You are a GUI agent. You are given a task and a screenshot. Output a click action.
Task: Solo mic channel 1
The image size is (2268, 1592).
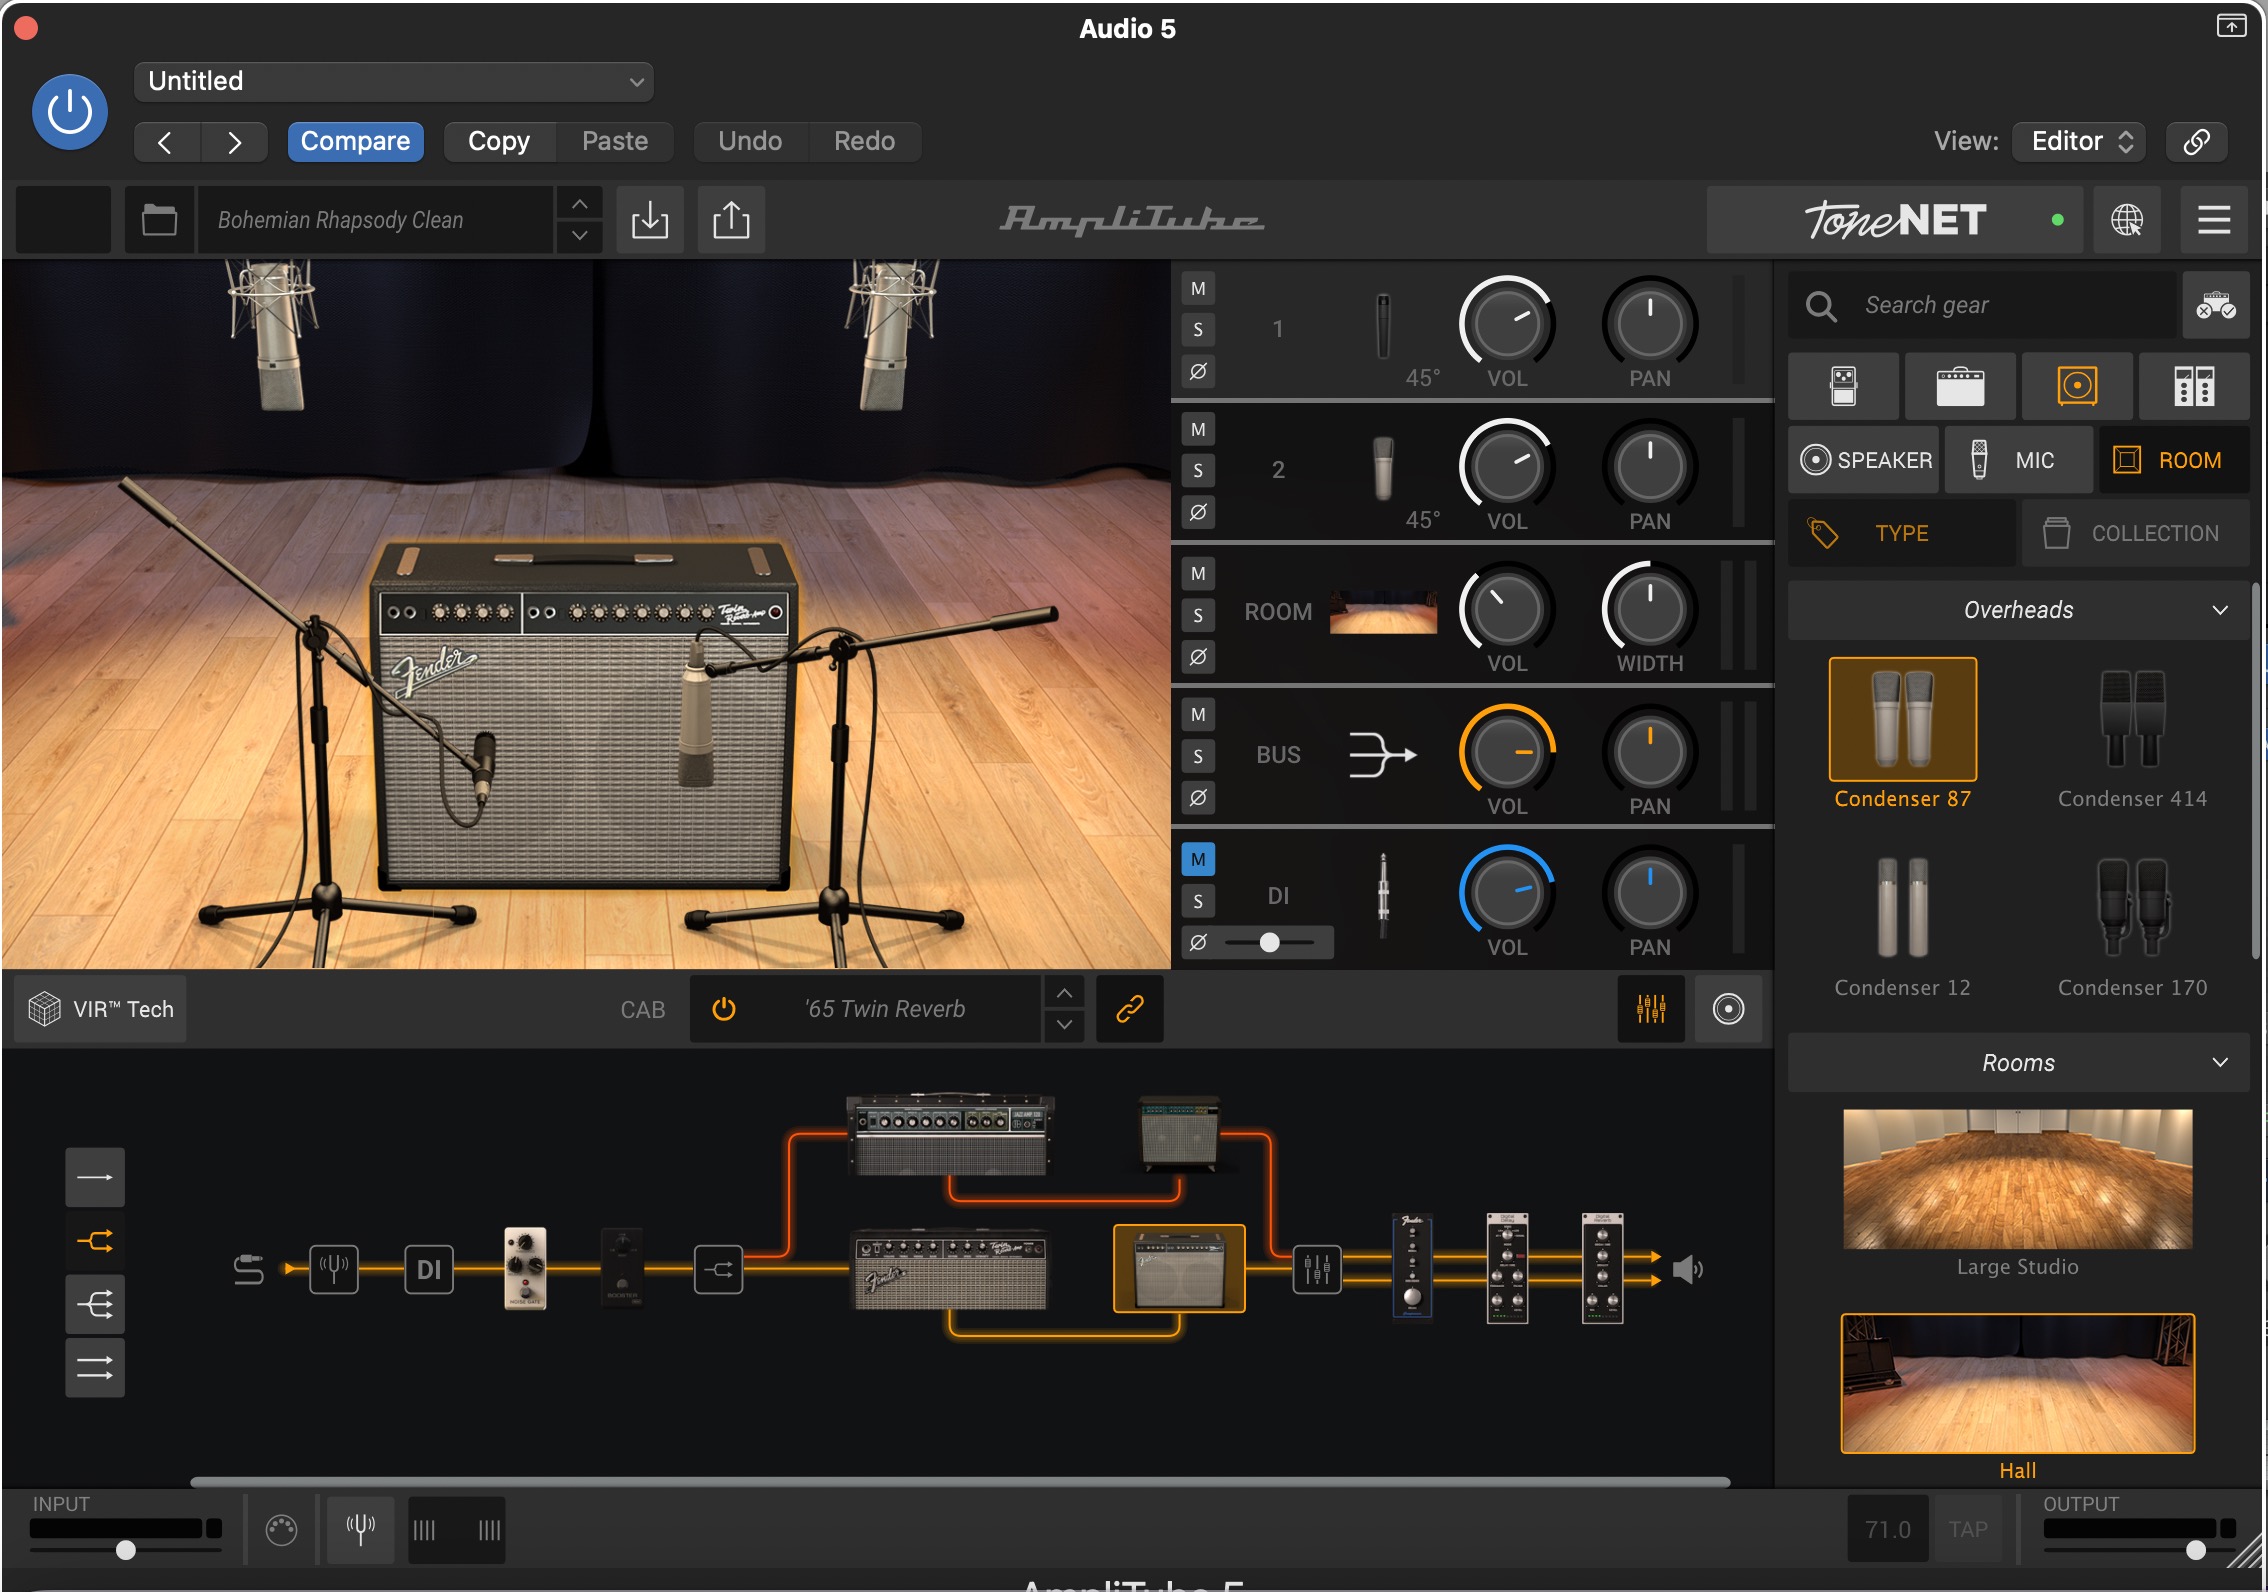(1198, 330)
